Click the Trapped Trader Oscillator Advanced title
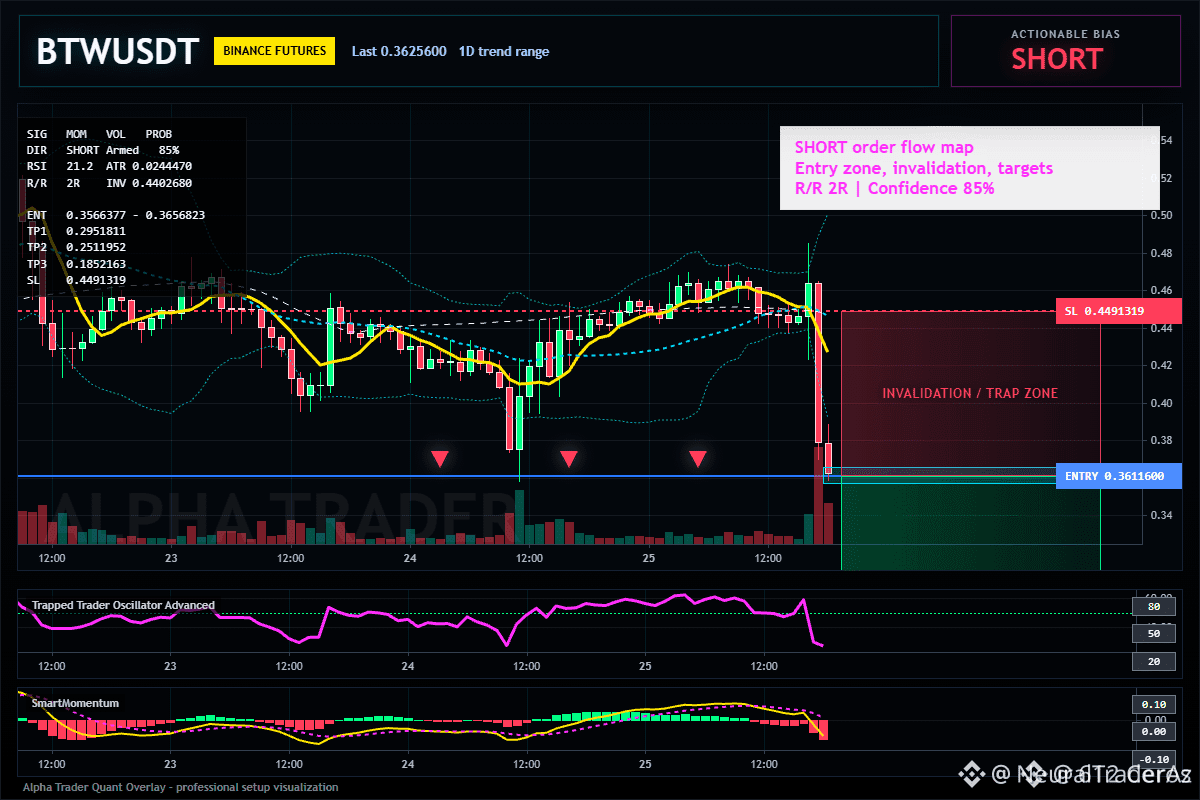The image size is (1200, 800). tap(123, 605)
